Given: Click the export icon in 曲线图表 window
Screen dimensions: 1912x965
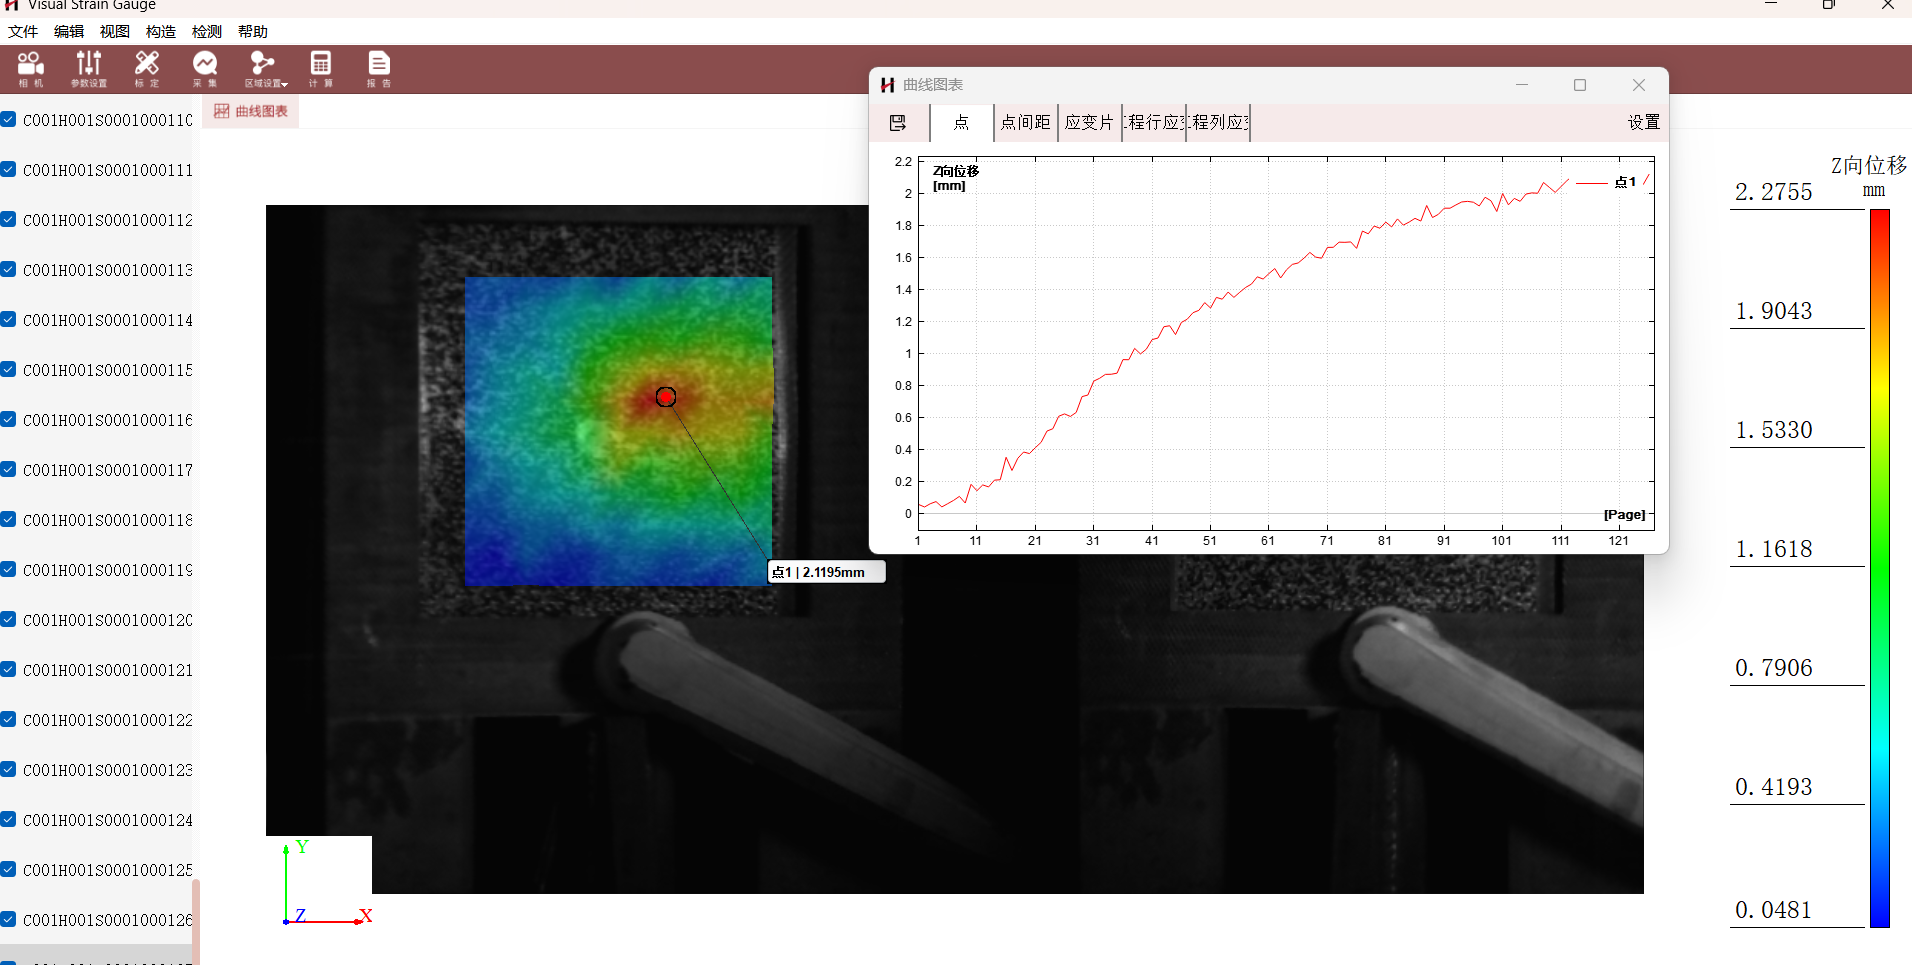Looking at the screenshot, I should click(898, 123).
